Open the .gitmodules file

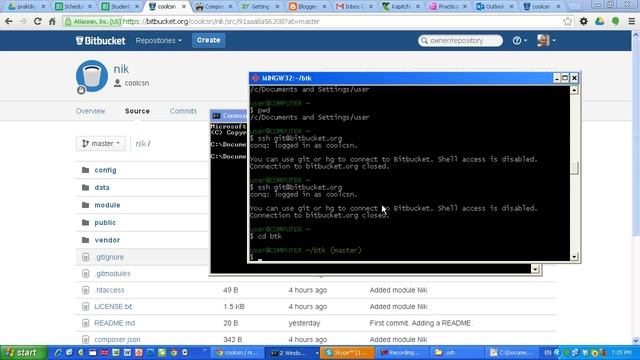click(x=113, y=273)
